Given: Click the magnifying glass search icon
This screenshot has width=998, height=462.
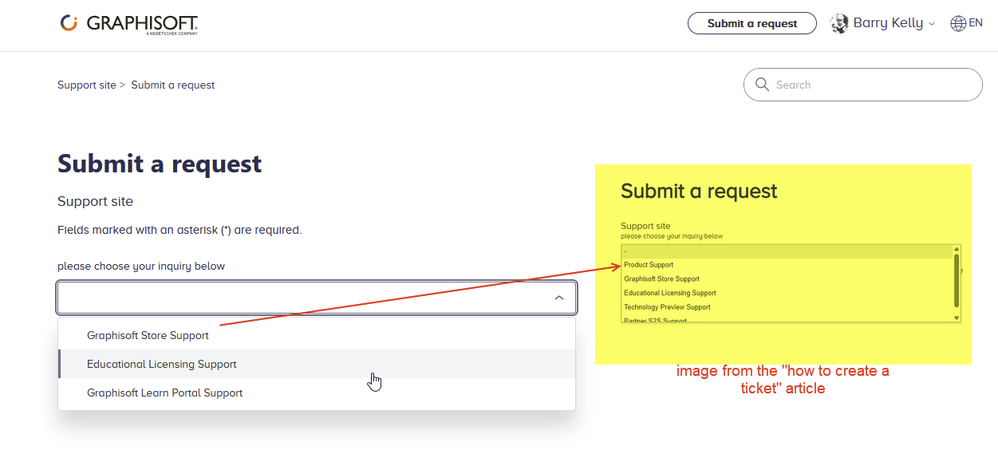Looking at the screenshot, I should coord(761,85).
